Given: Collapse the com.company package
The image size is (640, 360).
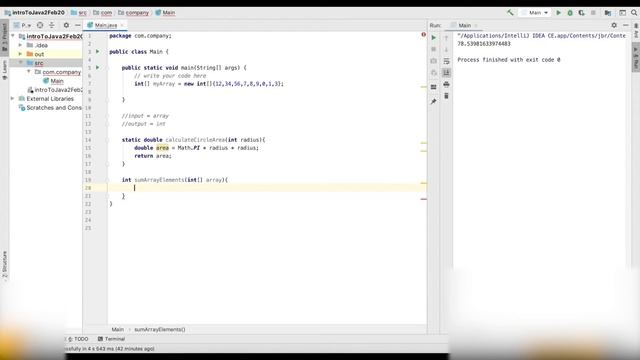Looking at the screenshot, I should coord(29,72).
